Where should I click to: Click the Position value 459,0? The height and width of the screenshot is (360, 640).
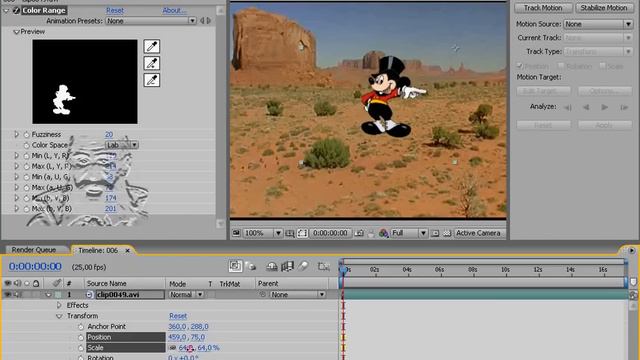pos(177,337)
